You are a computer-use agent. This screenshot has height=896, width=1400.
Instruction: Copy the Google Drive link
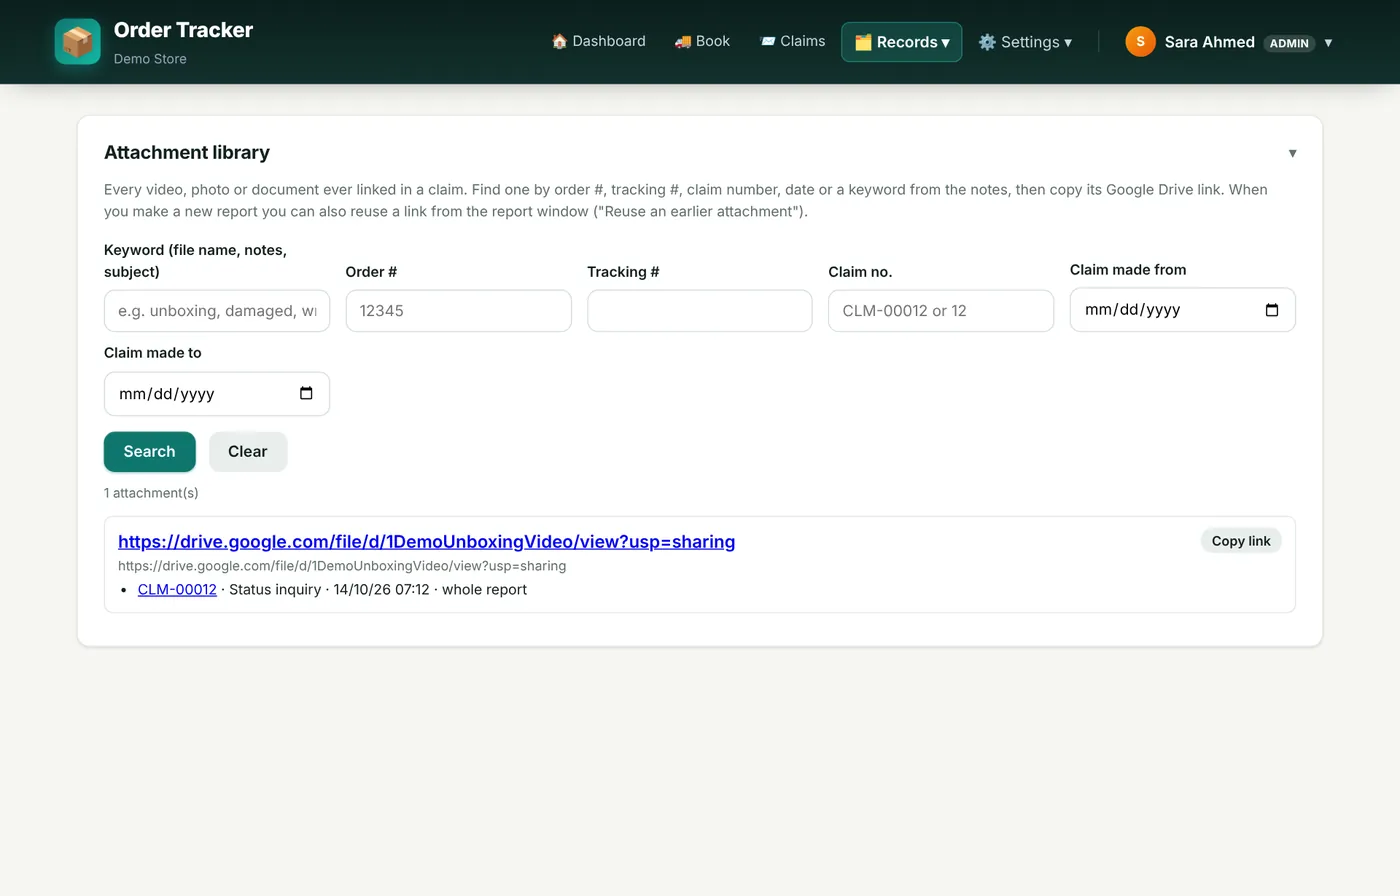[1241, 541]
